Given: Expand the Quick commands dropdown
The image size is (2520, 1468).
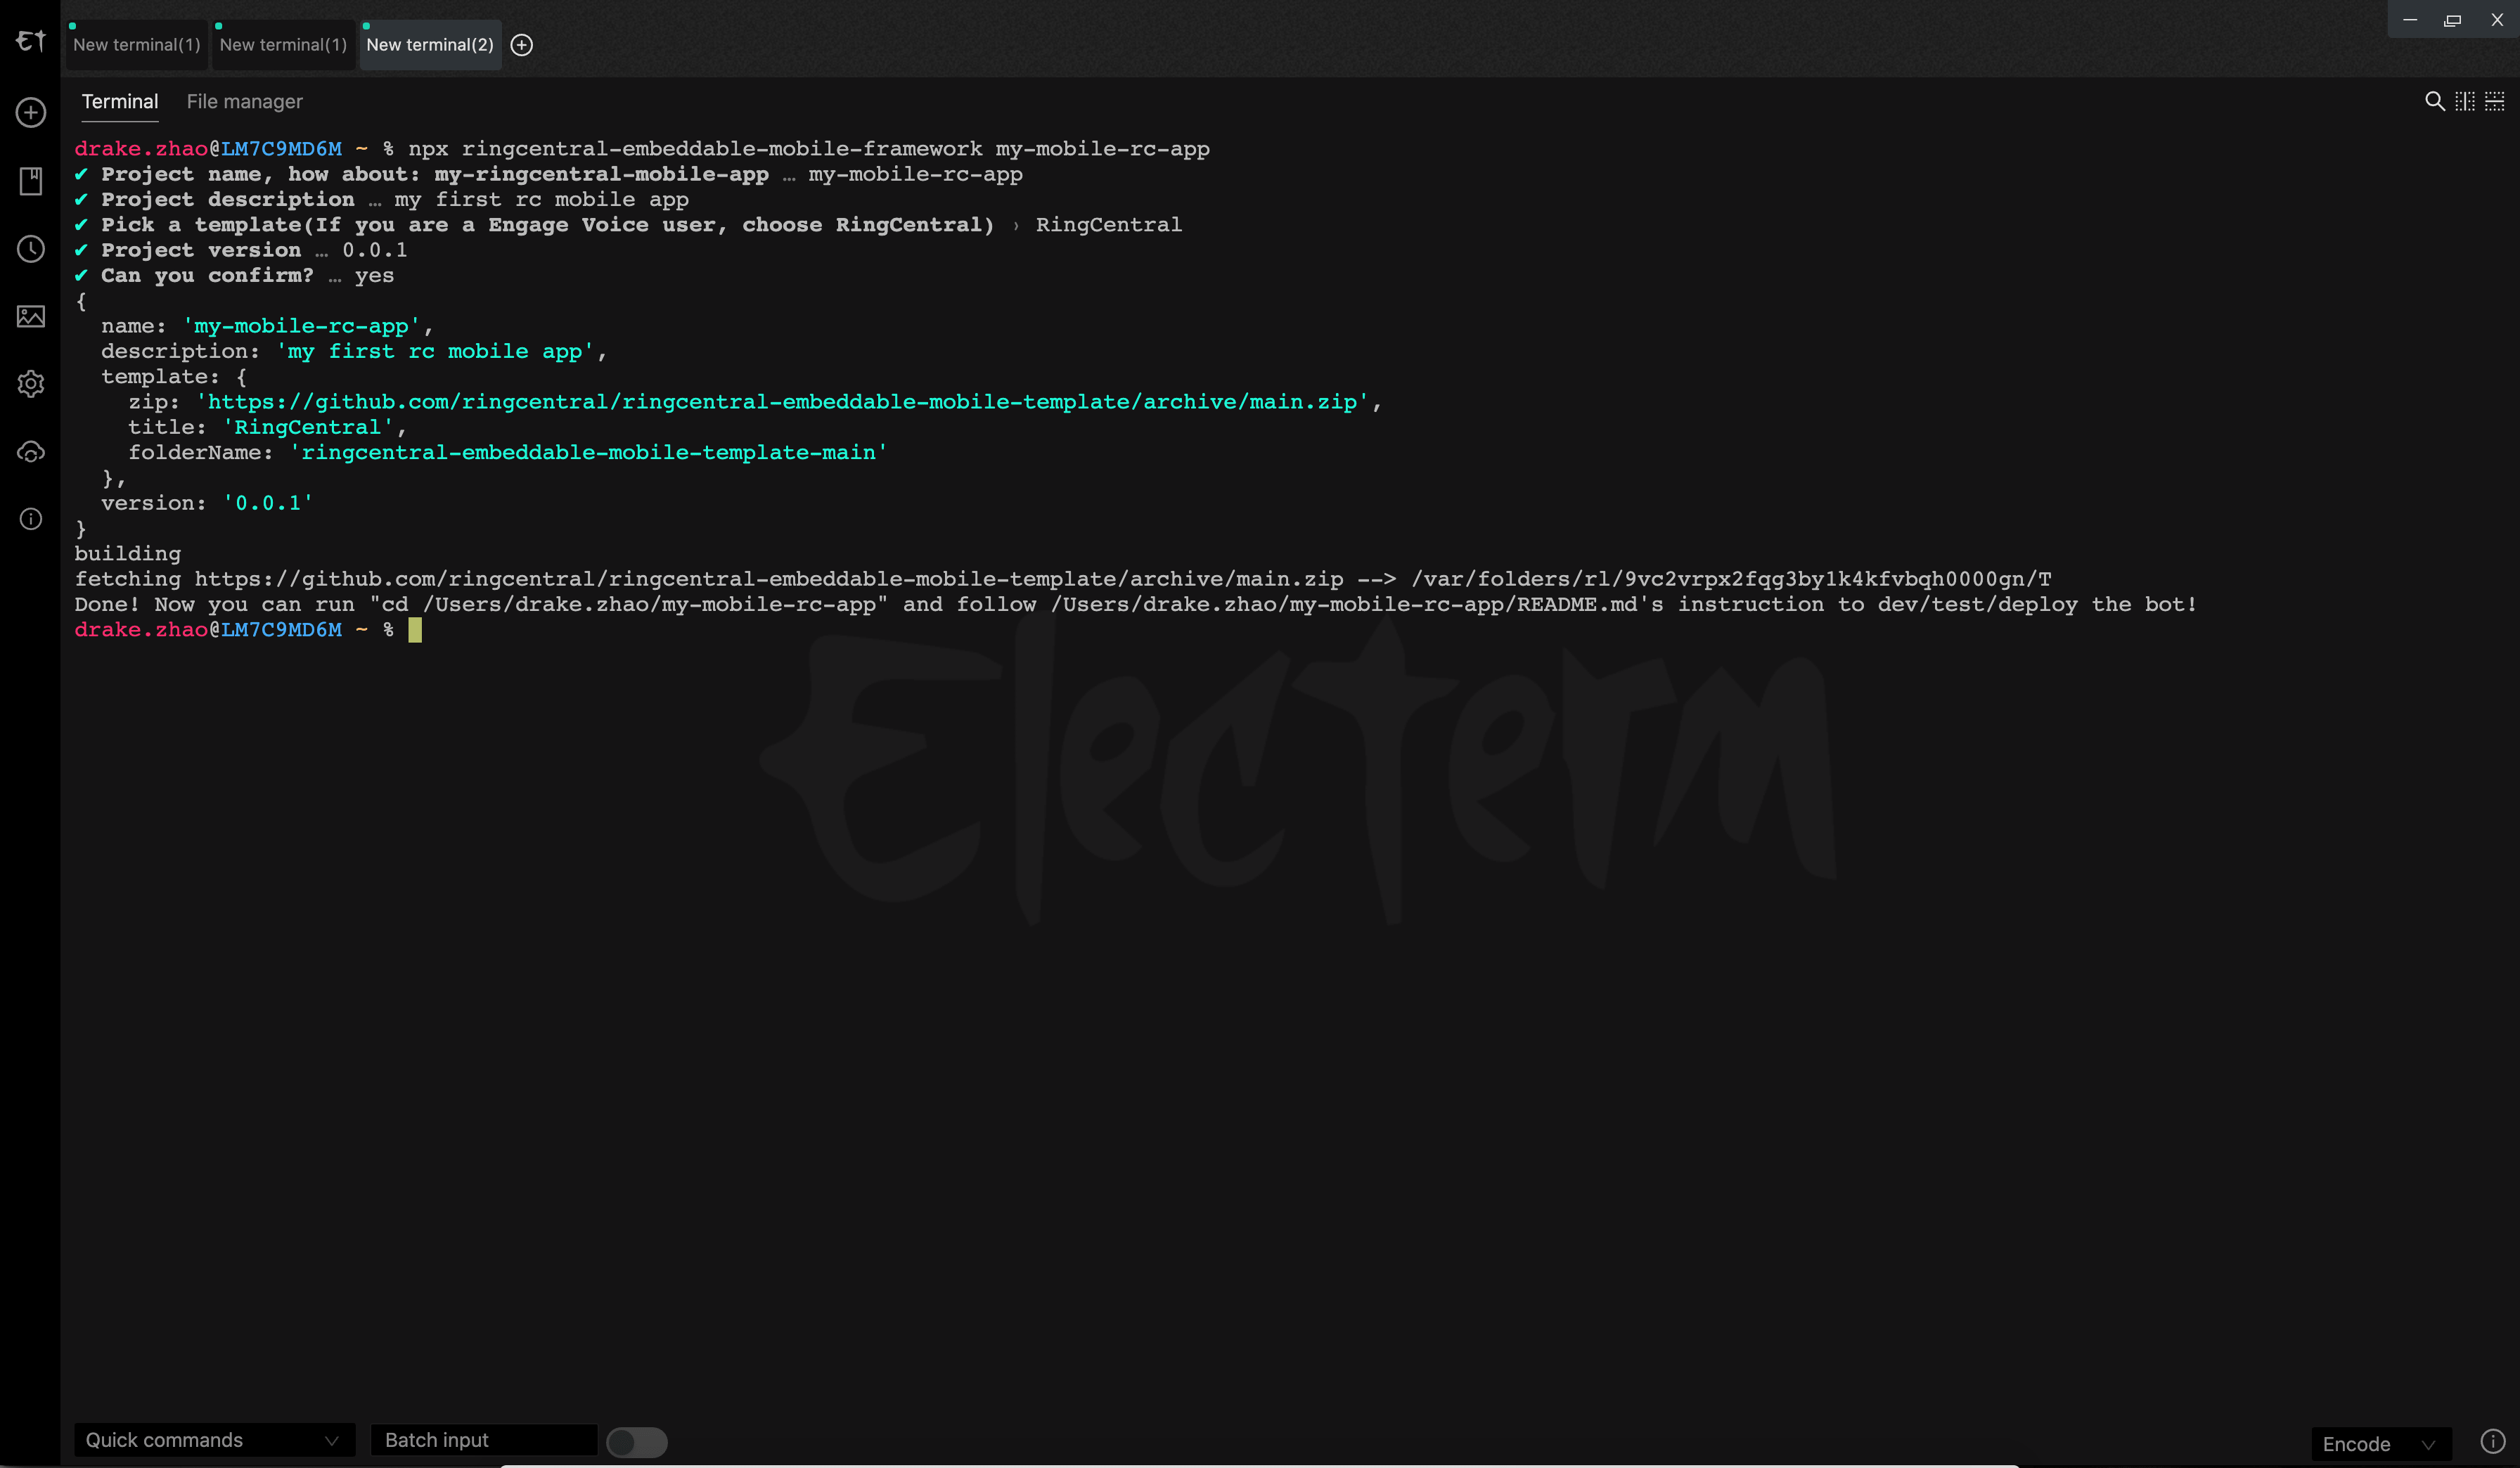Looking at the screenshot, I should coord(214,1440).
